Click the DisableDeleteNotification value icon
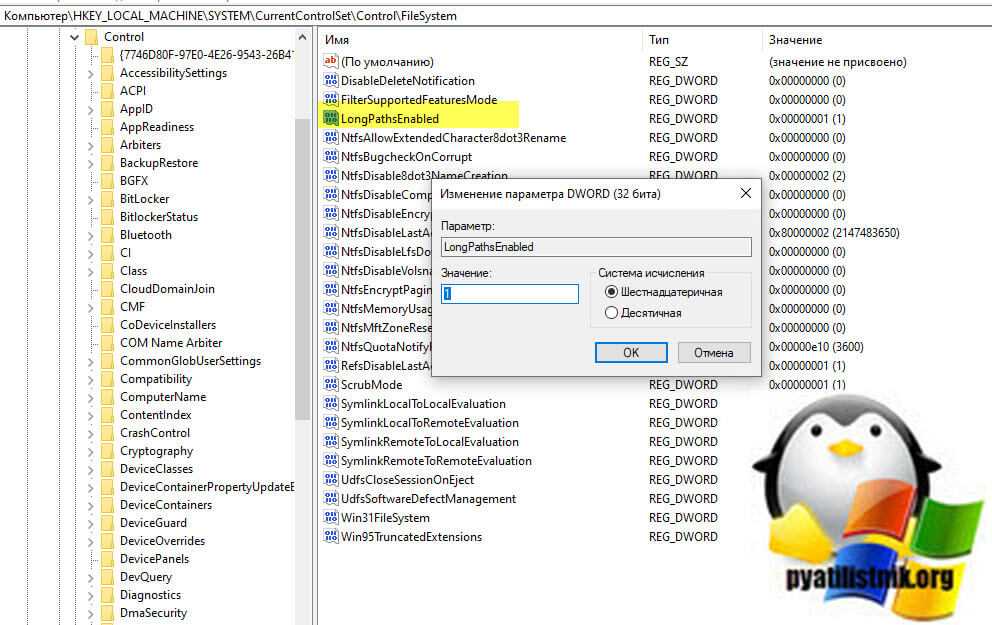The height and width of the screenshot is (625, 992). (331, 81)
